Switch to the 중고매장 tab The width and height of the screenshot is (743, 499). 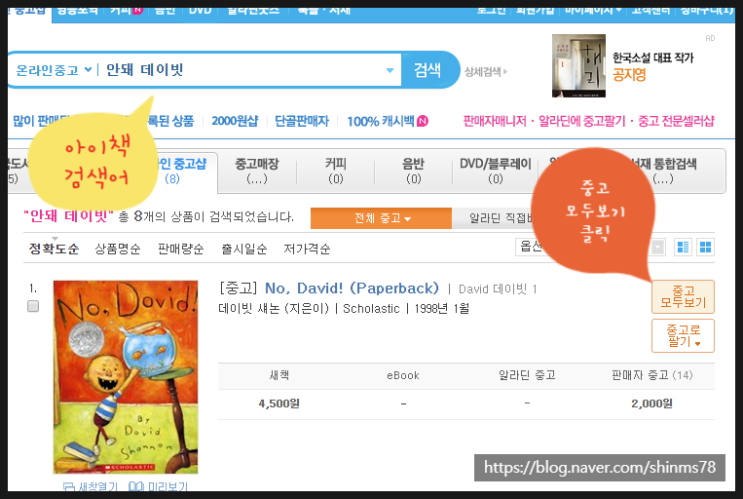(x=257, y=171)
